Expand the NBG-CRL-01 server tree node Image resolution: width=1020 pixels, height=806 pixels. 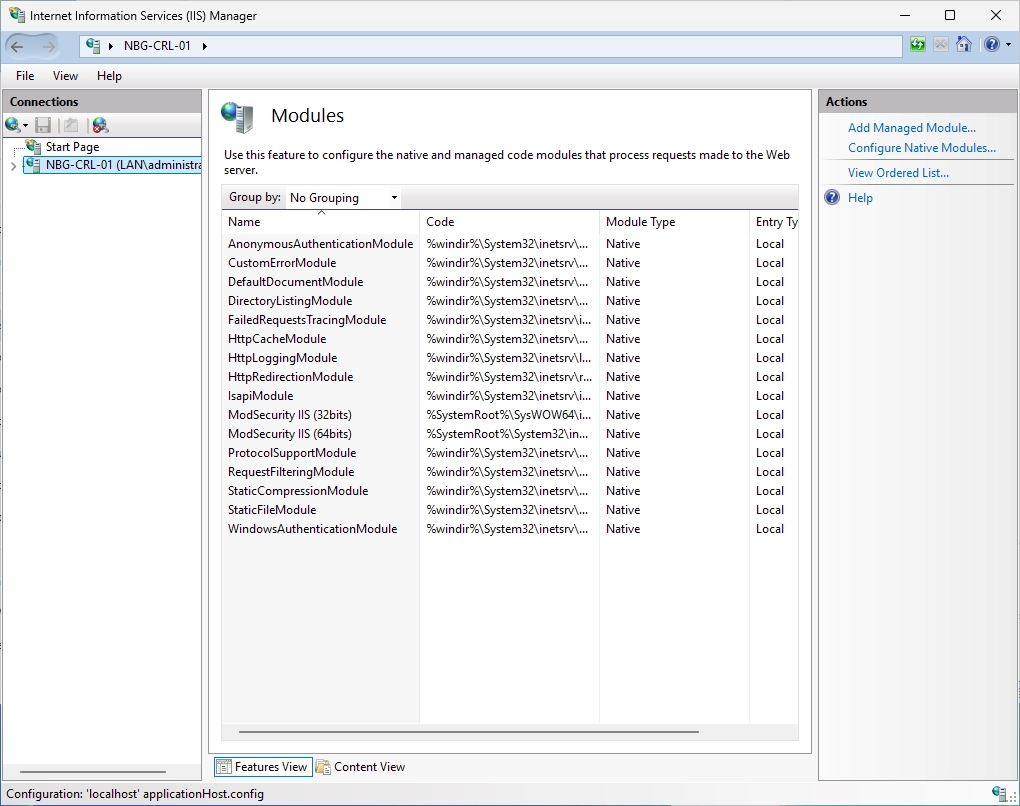[x=13, y=166]
